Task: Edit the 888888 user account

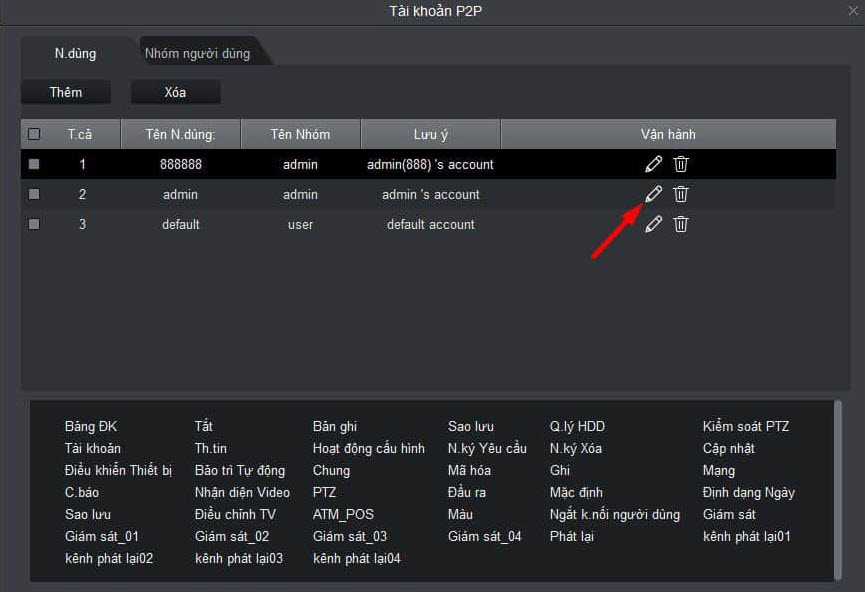Action: pos(653,164)
